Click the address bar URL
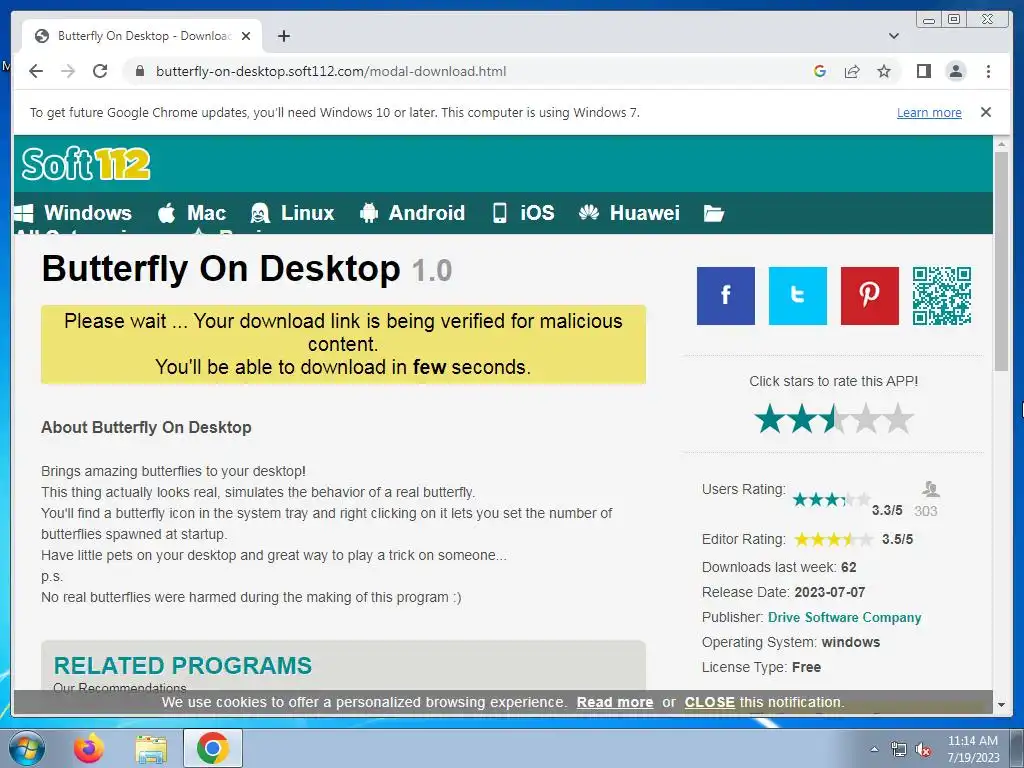1024x768 pixels. [330, 71]
